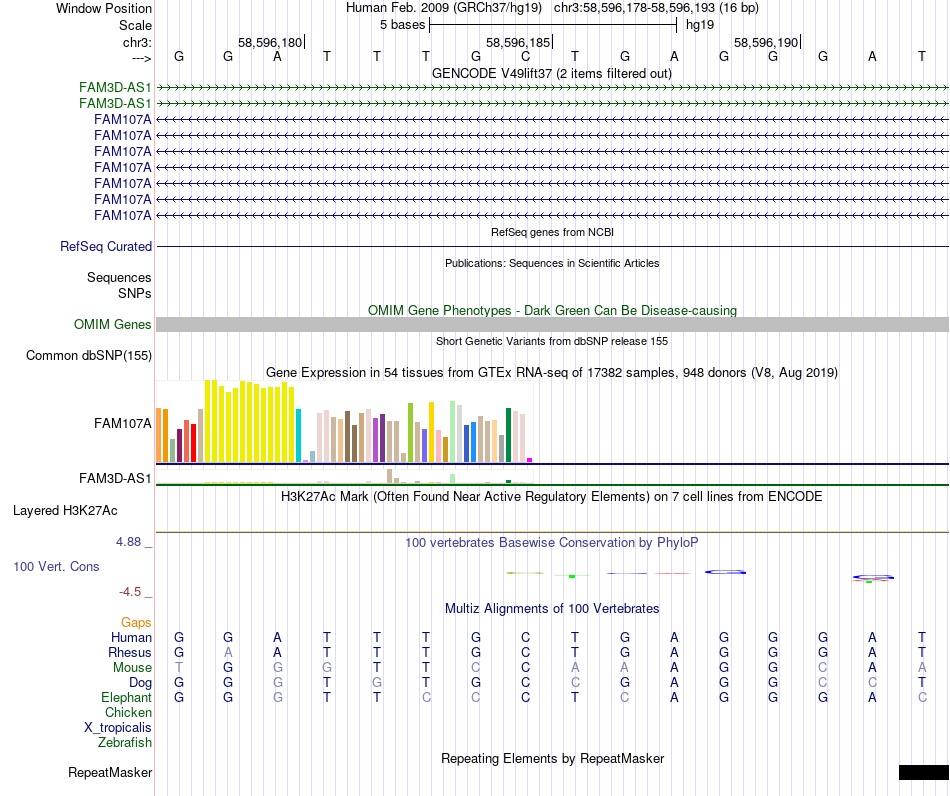This screenshot has width=950, height=796.
Task: Open the GENCODE V49lift37 track title
Action: [551, 73]
